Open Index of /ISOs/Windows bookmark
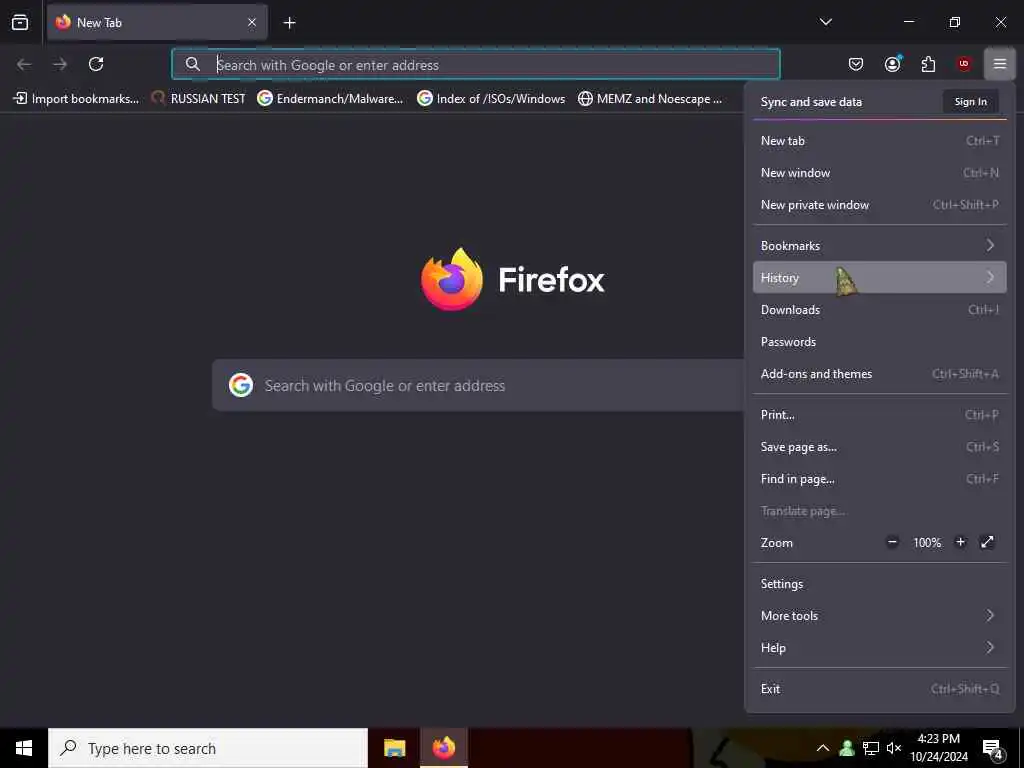 (x=491, y=99)
